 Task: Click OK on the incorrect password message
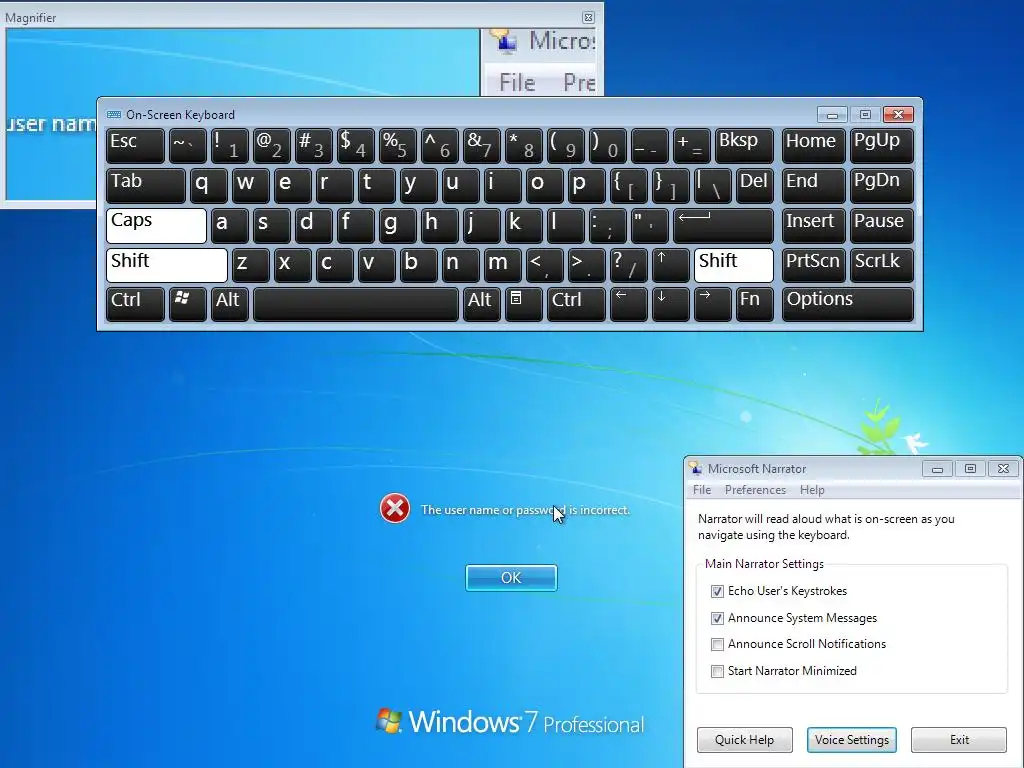(511, 578)
